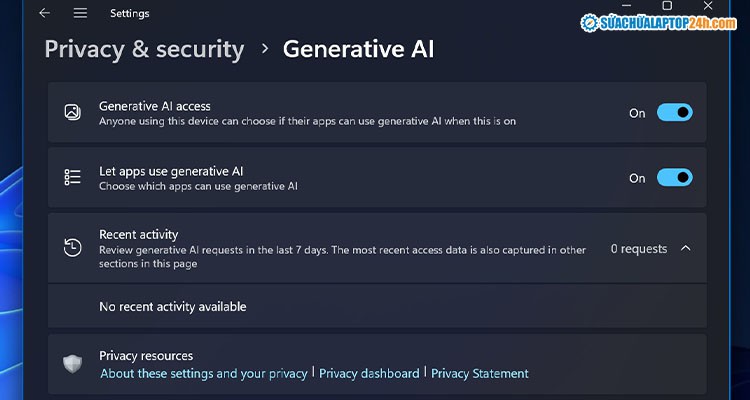Maximize the Settings window
This screenshot has width=750, height=400.
point(667,6)
